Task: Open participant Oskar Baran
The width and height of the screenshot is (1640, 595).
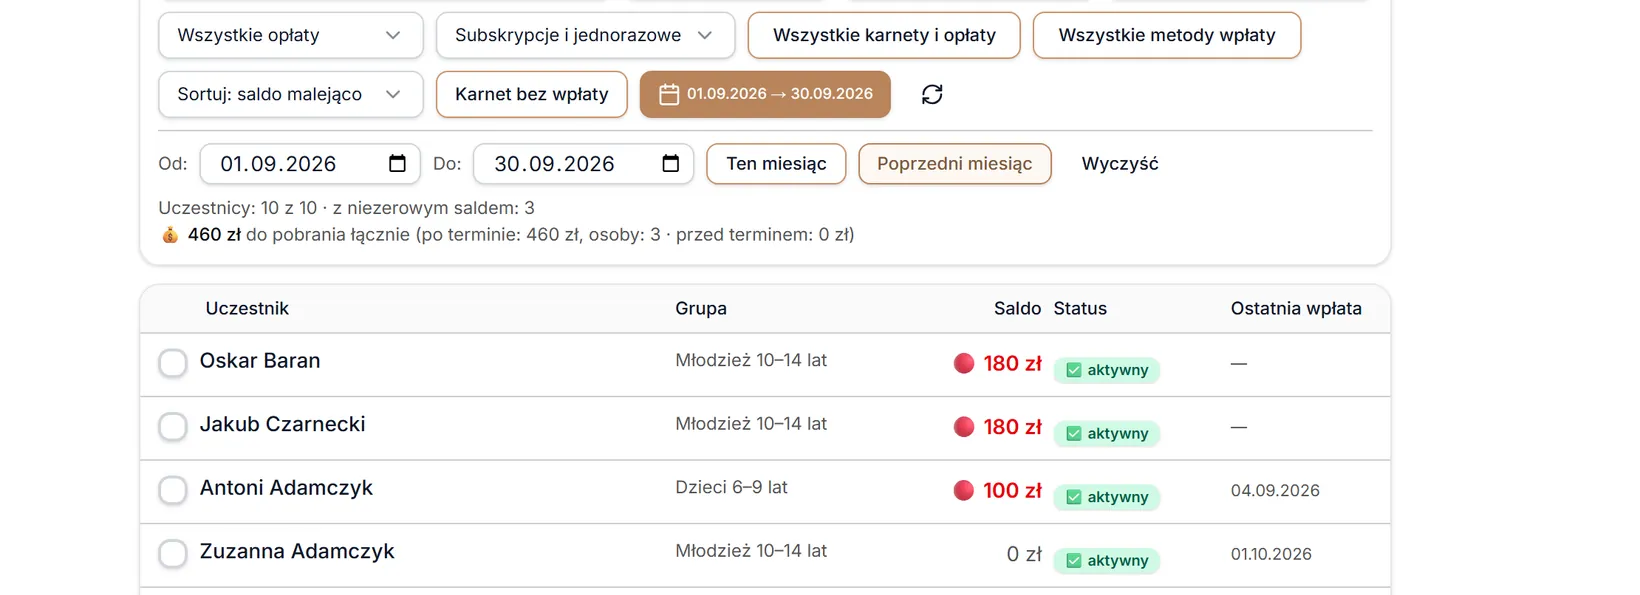Action: click(260, 361)
